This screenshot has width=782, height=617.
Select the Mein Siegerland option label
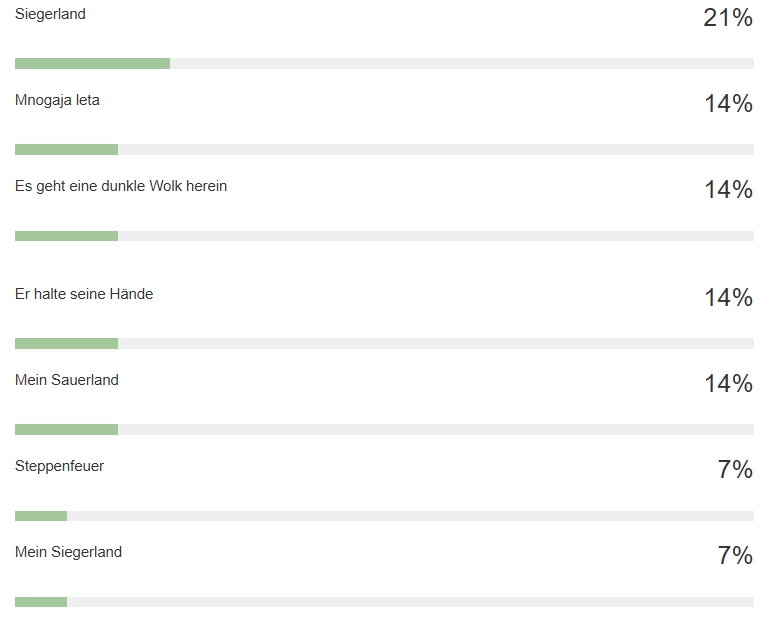(68, 552)
